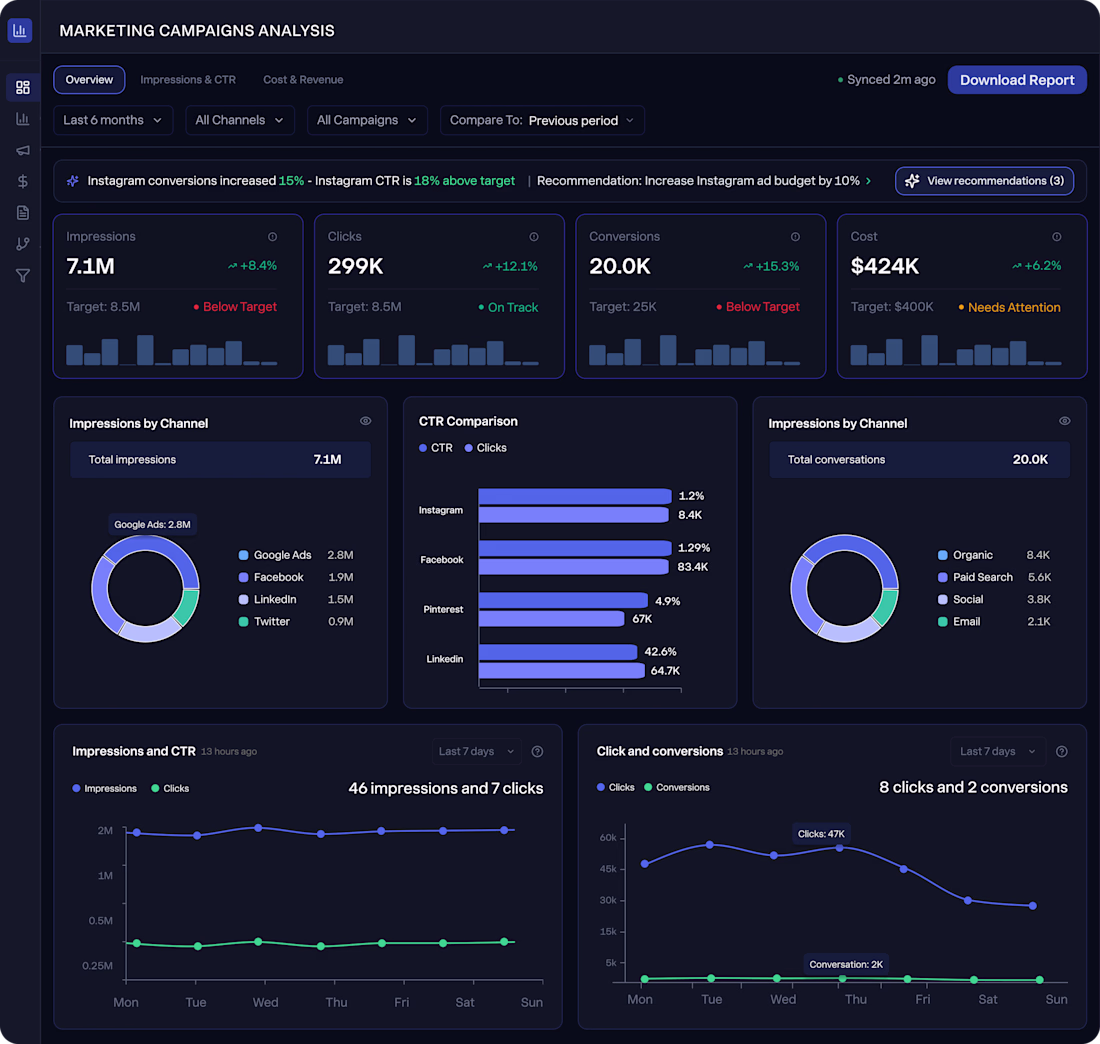Open Compare To Previous period dropdown
The width and height of the screenshot is (1100, 1044).
(x=542, y=120)
